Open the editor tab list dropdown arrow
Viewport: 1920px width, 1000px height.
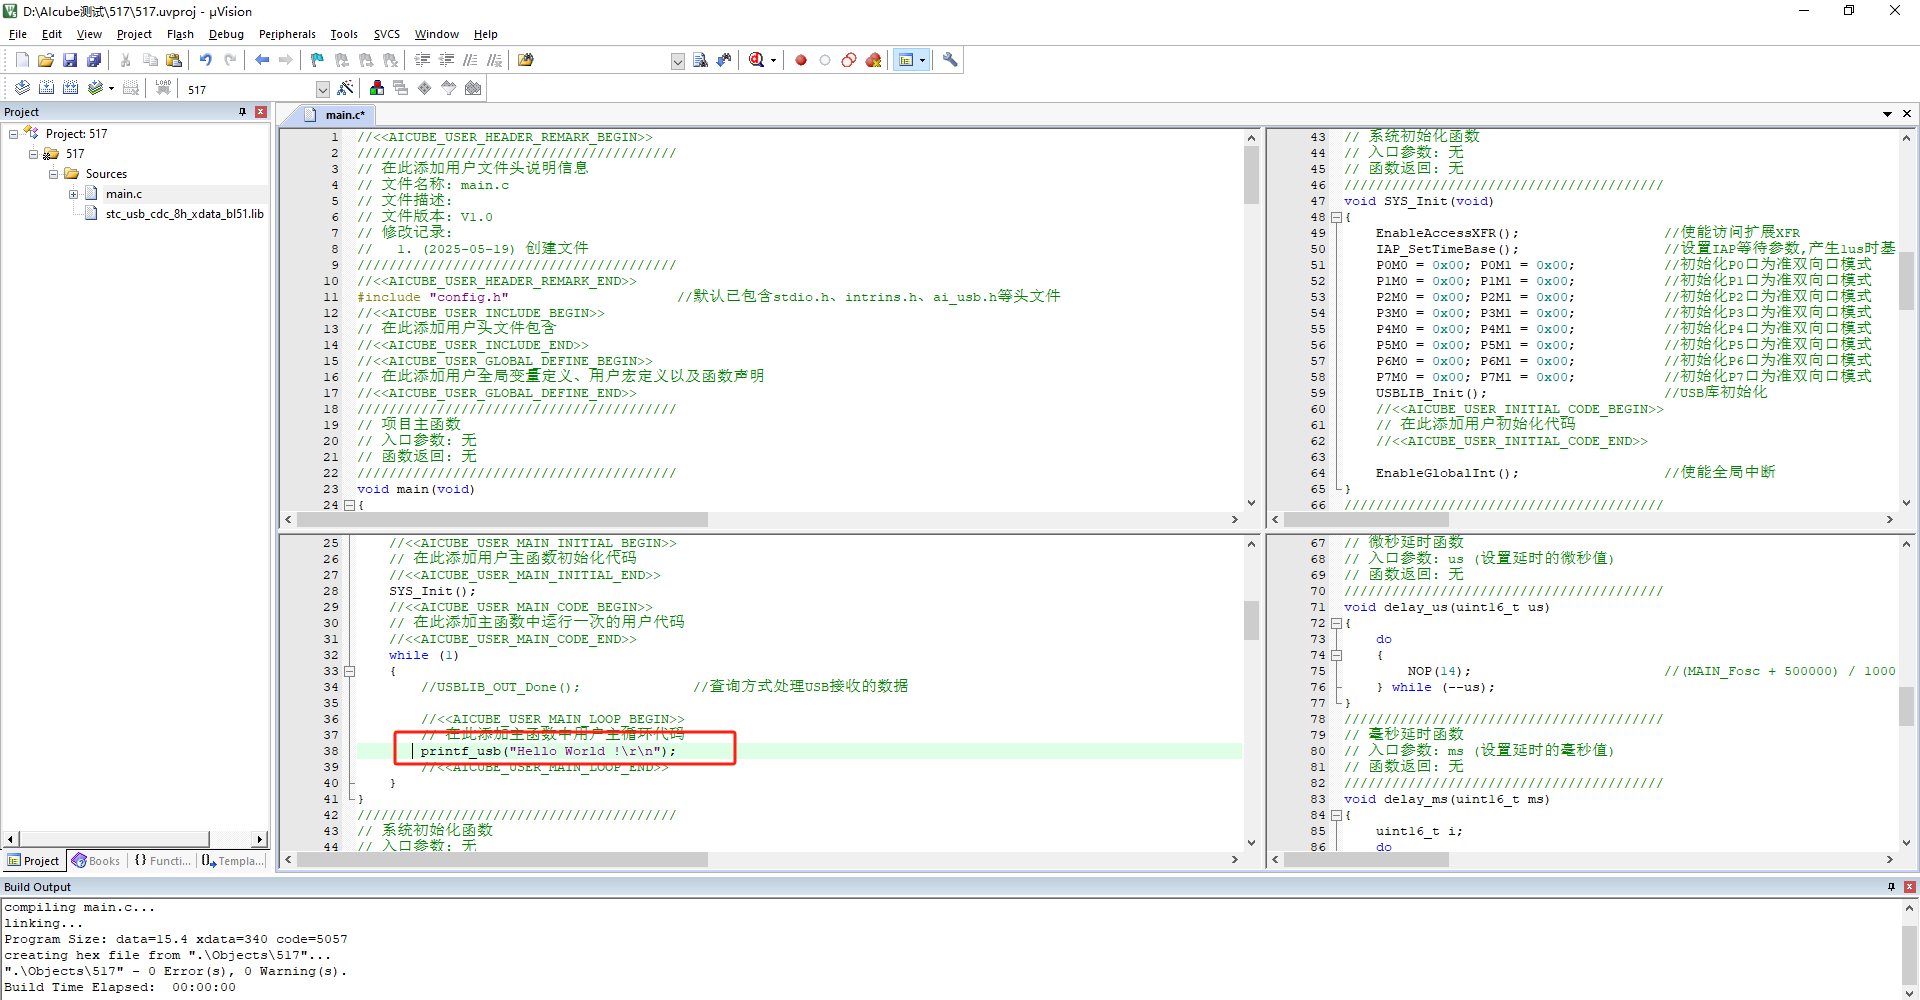point(1887,114)
